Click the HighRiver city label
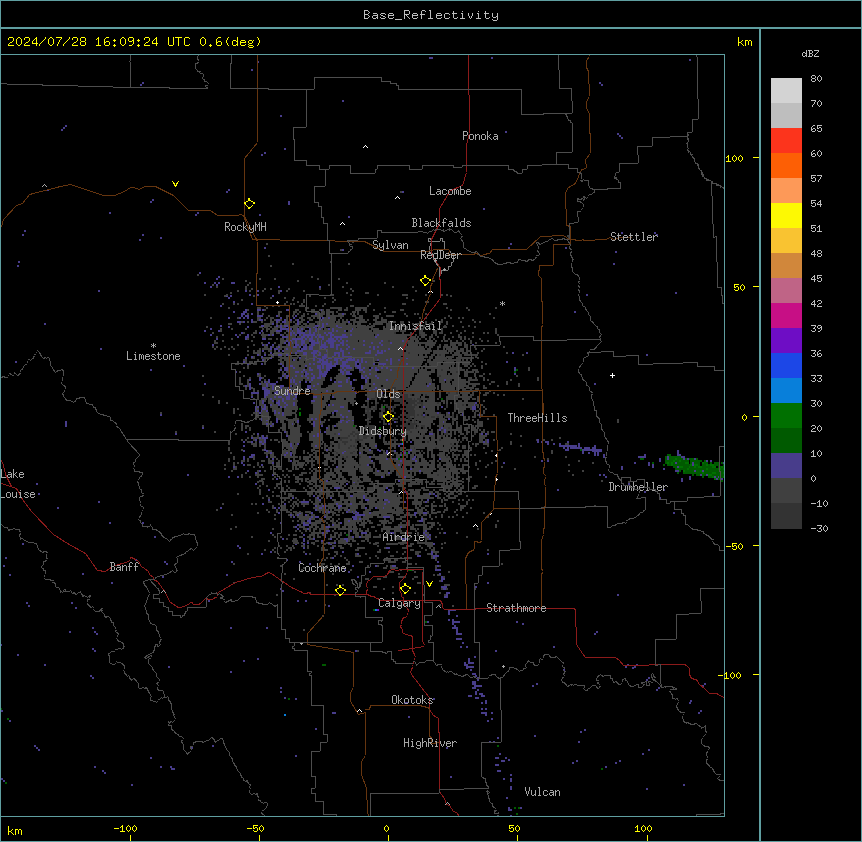Screen dimensions: 862x842 point(430,743)
